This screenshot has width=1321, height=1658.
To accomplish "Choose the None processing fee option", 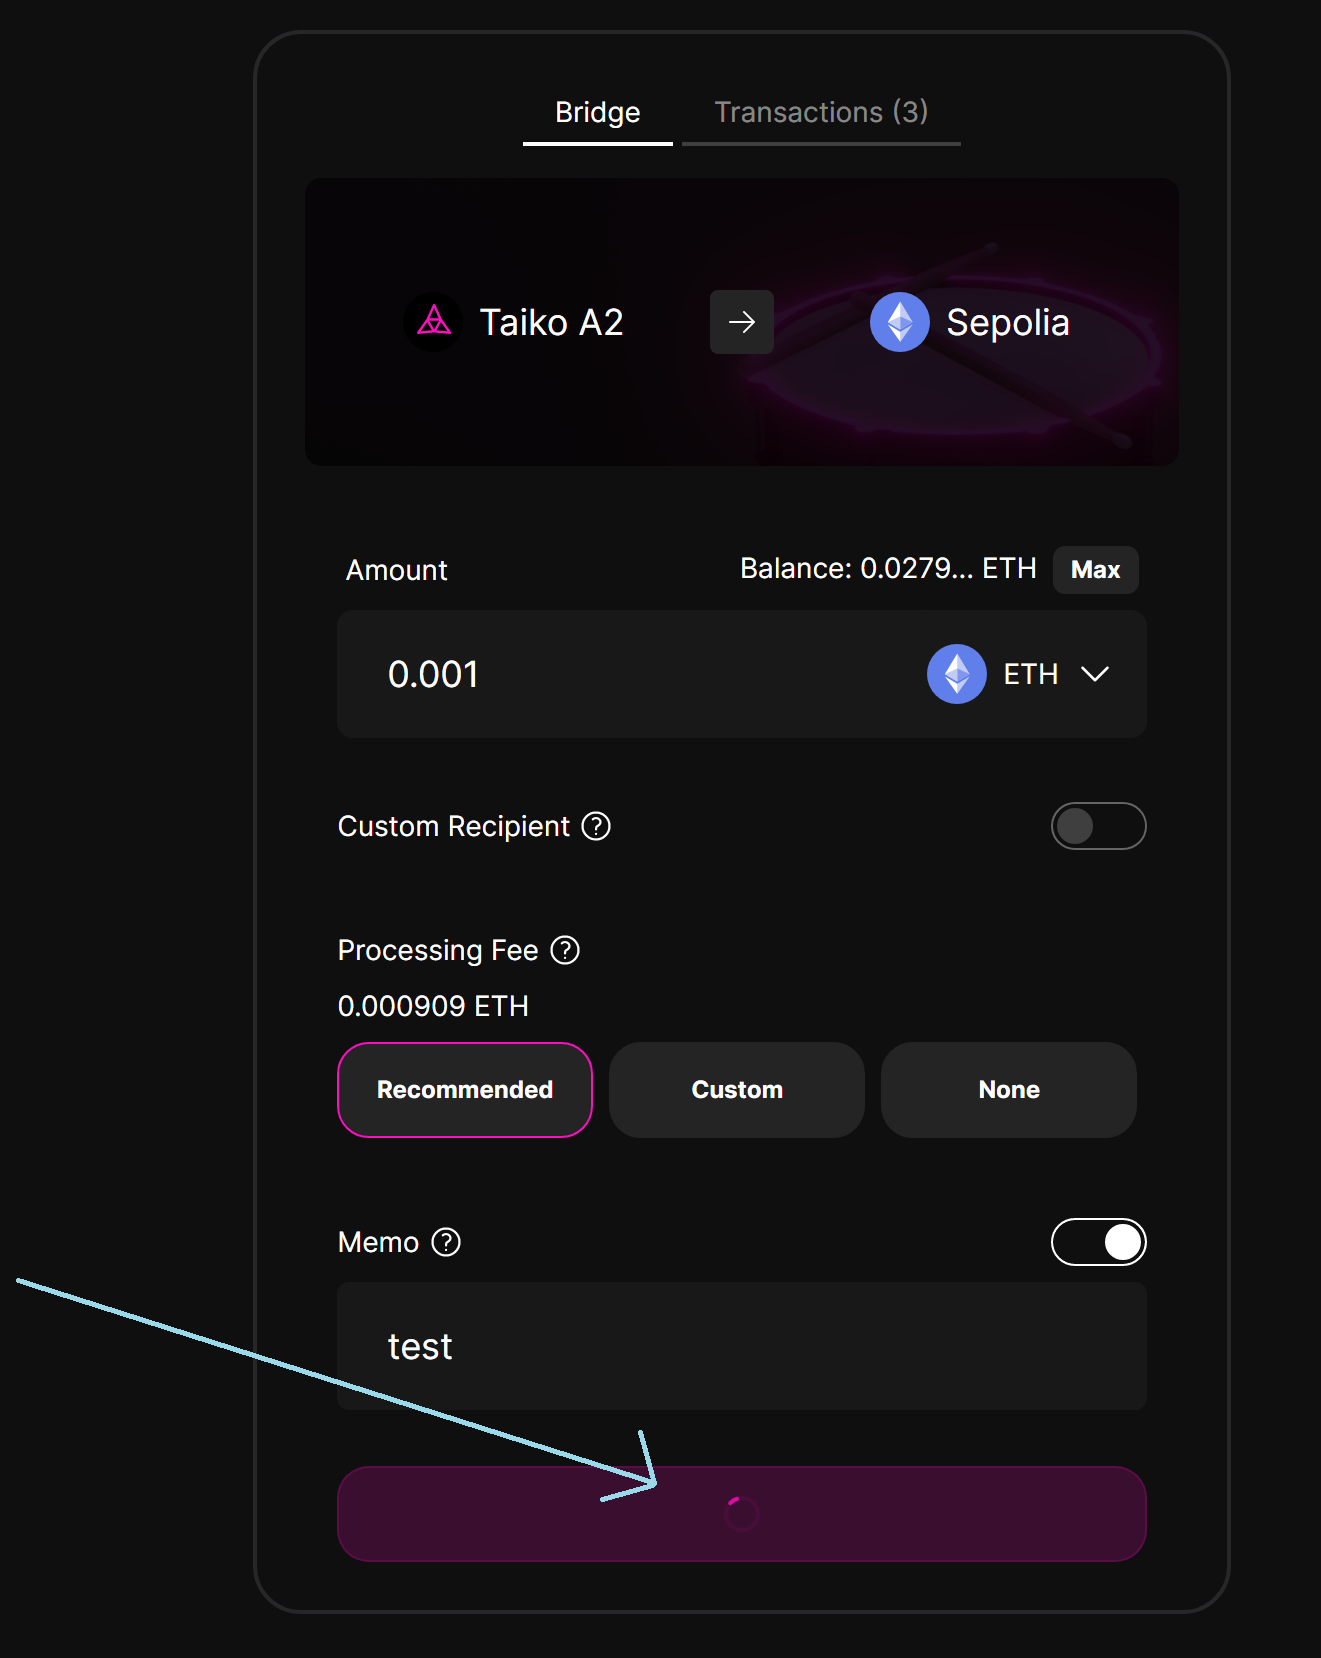I will (1007, 1090).
